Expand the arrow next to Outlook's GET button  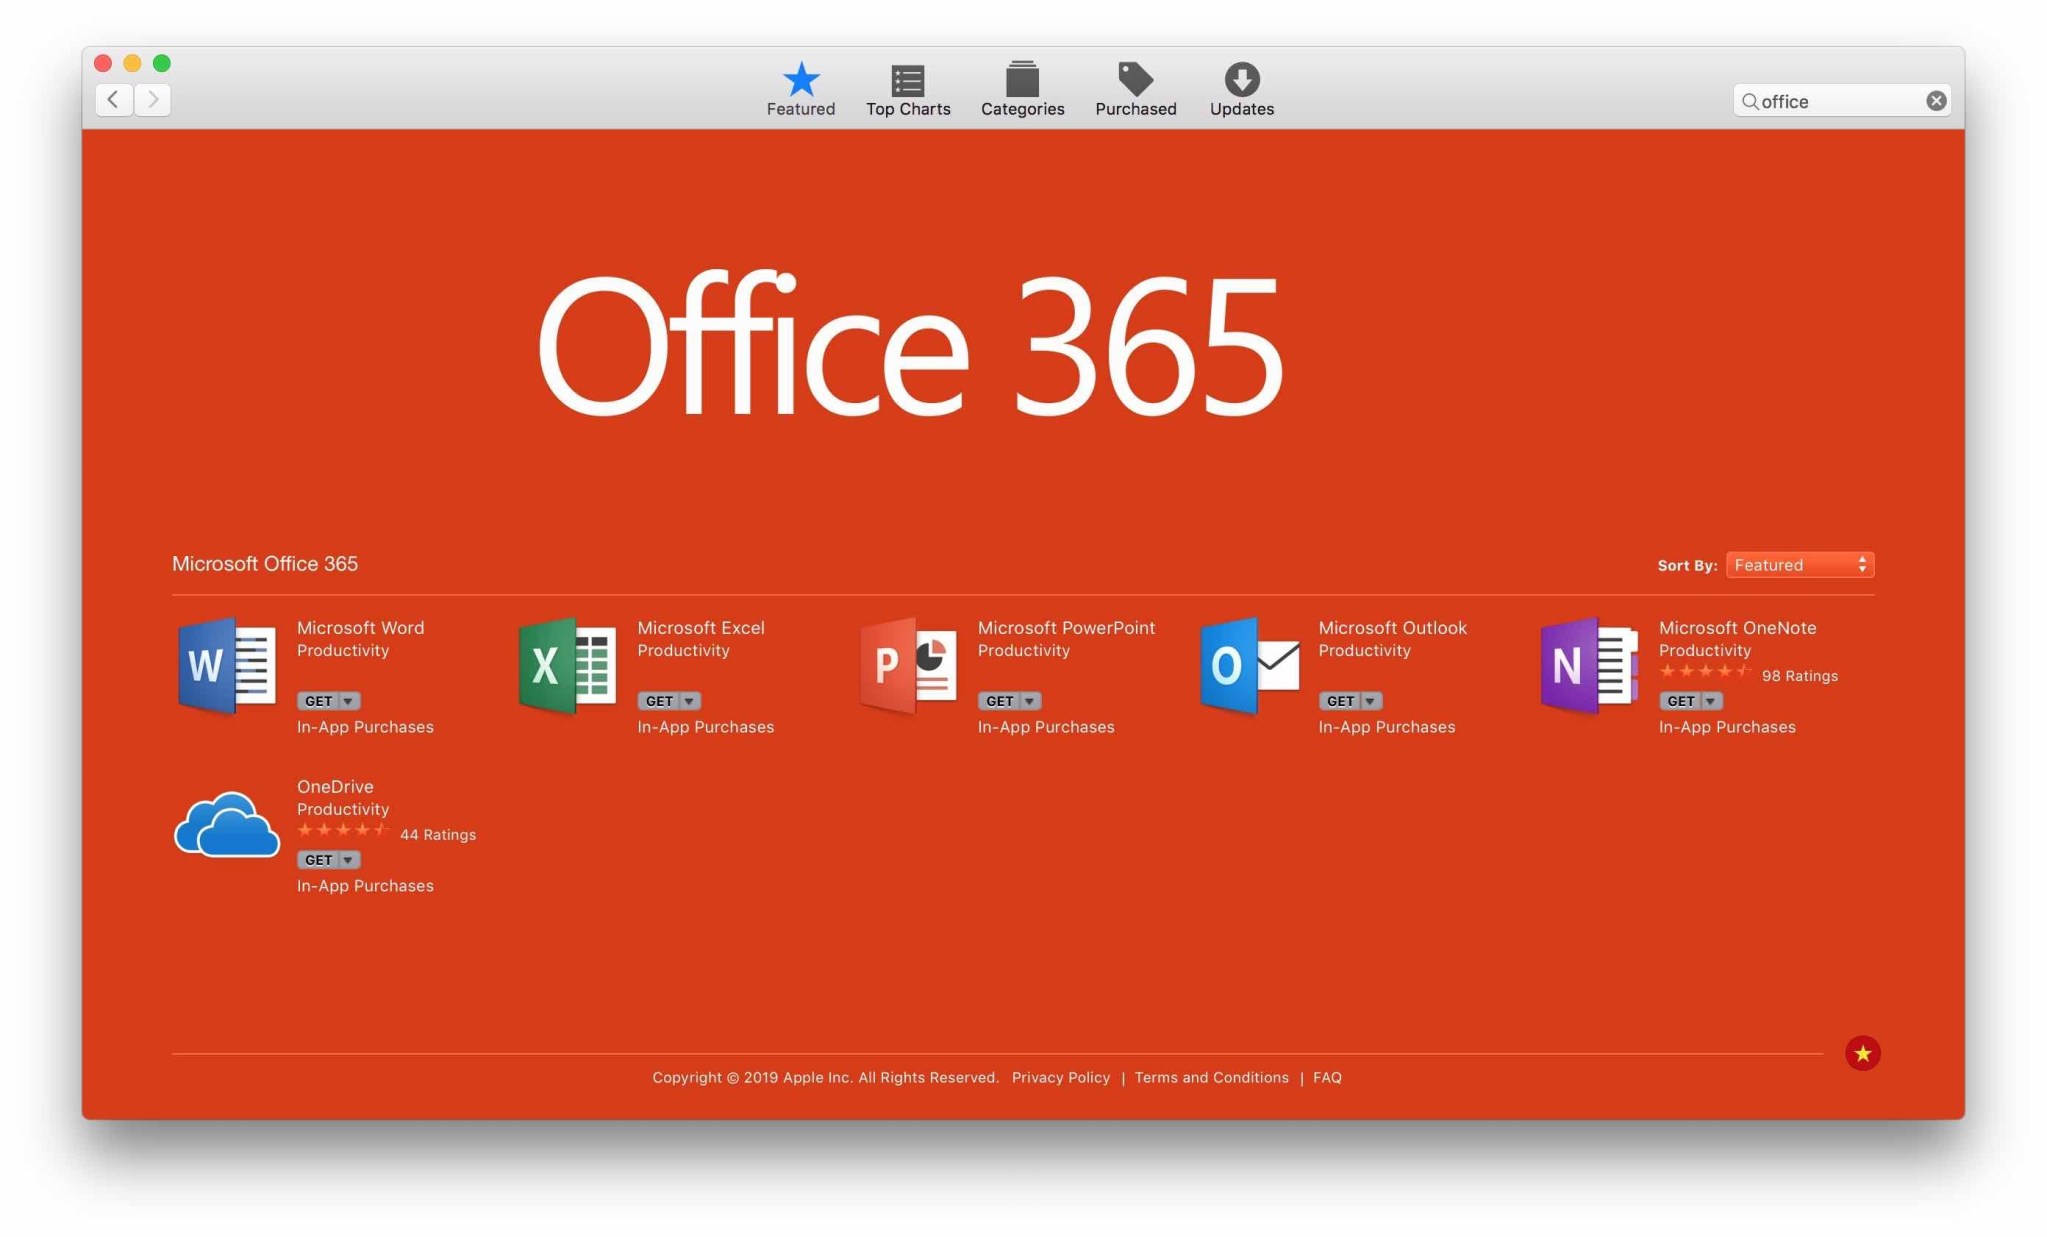pos(1370,701)
